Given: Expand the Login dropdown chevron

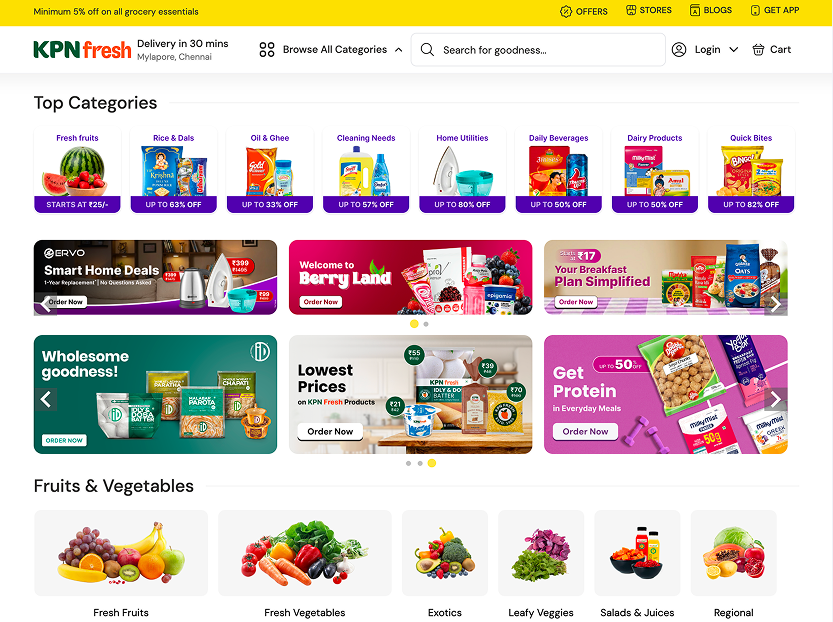Looking at the screenshot, I should pos(734,50).
